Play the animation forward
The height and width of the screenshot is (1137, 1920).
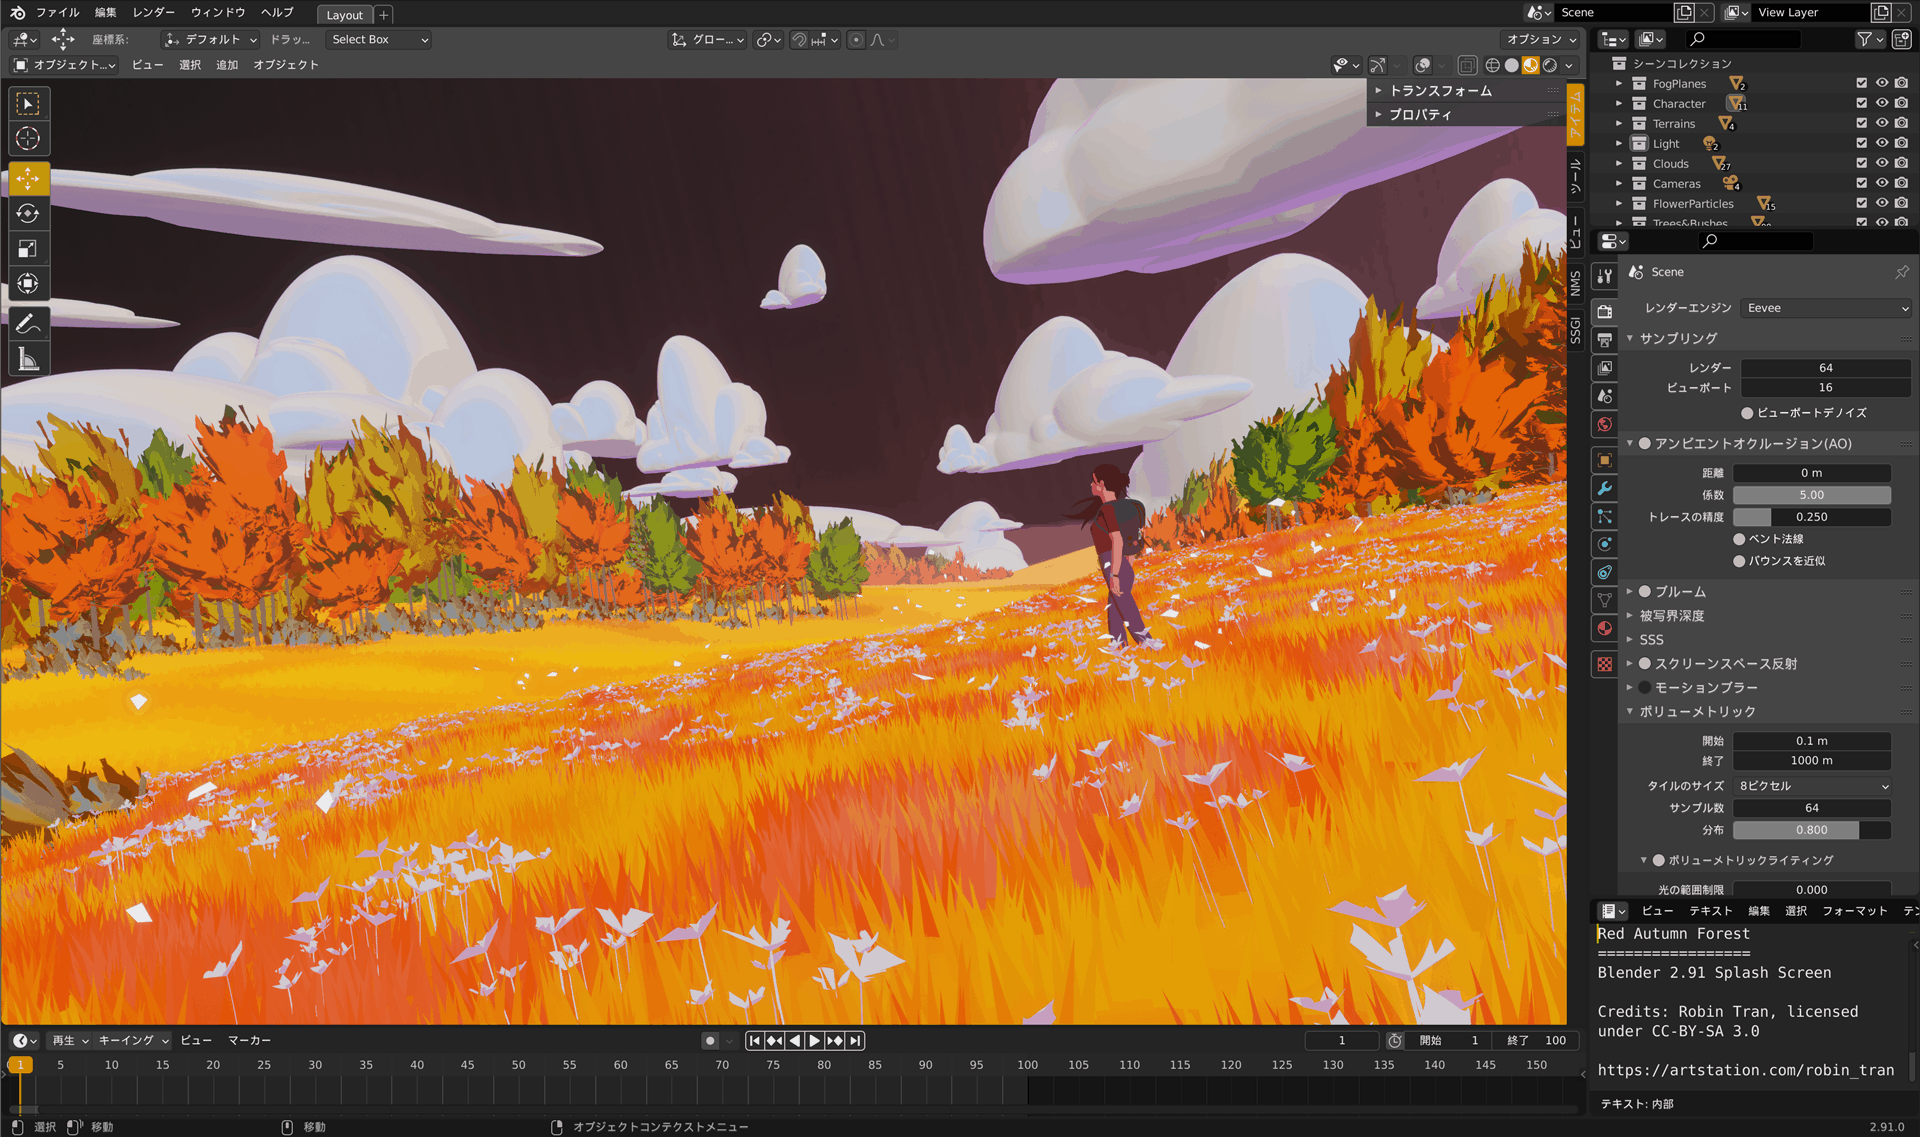click(x=815, y=1041)
